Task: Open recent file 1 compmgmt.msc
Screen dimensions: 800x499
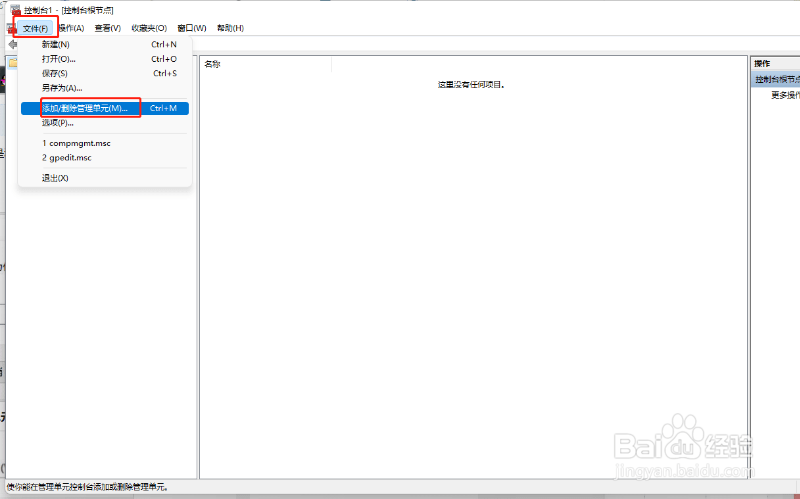Action: click(x=105, y=143)
